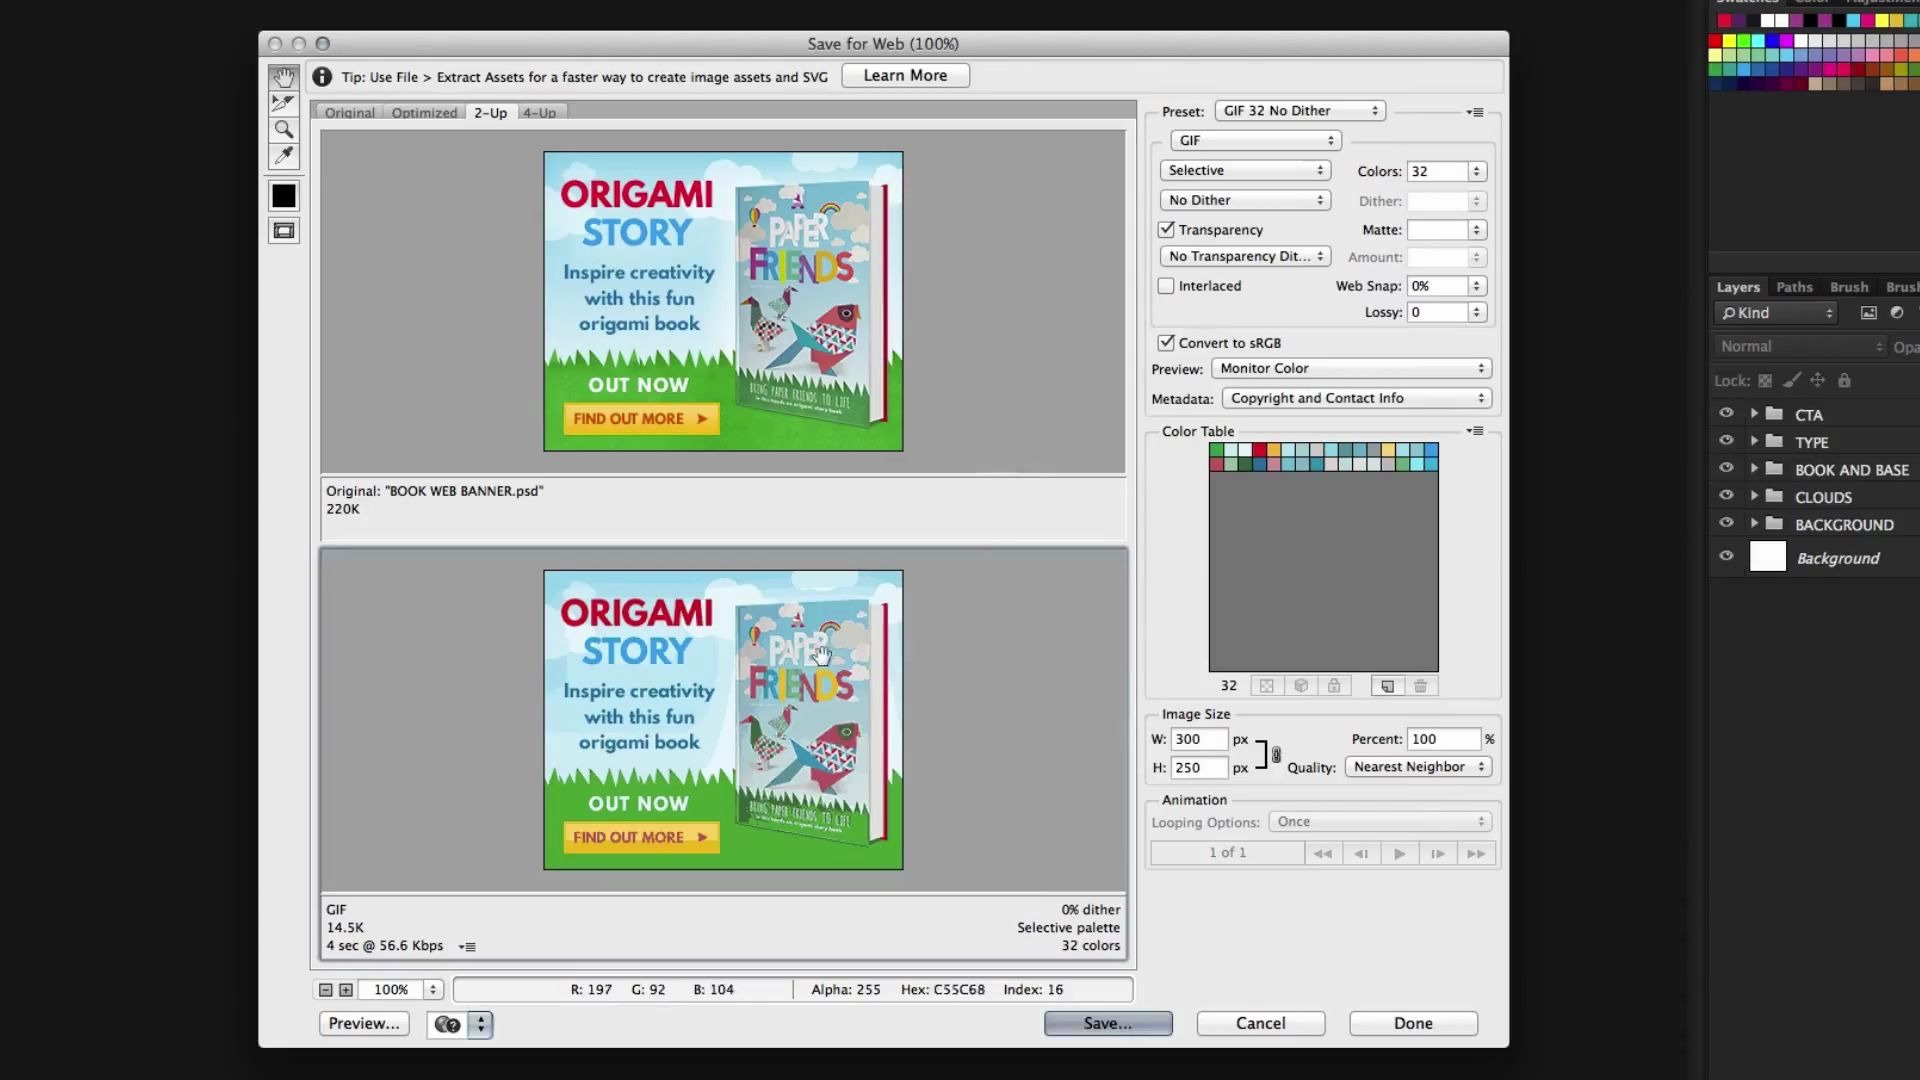The image size is (1920, 1080).
Task: Select the Slice Select tool
Action: (284, 103)
